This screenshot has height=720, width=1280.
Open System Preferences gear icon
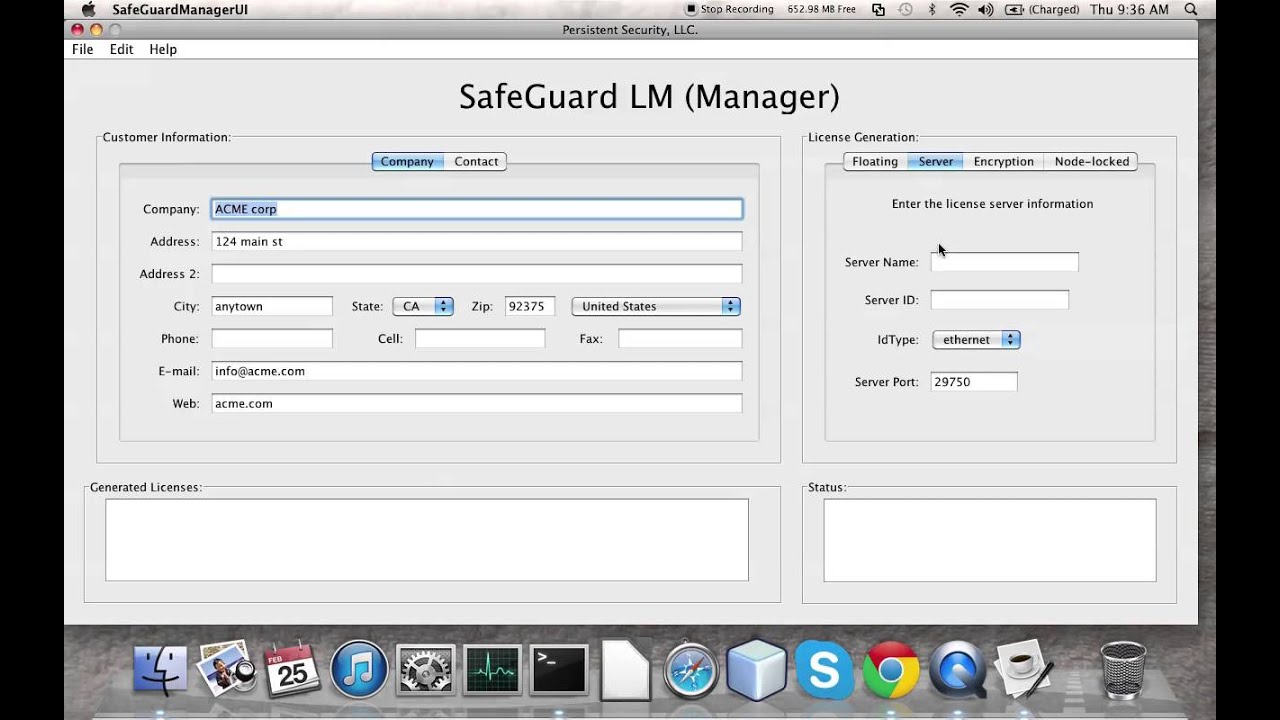coord(425,669)
